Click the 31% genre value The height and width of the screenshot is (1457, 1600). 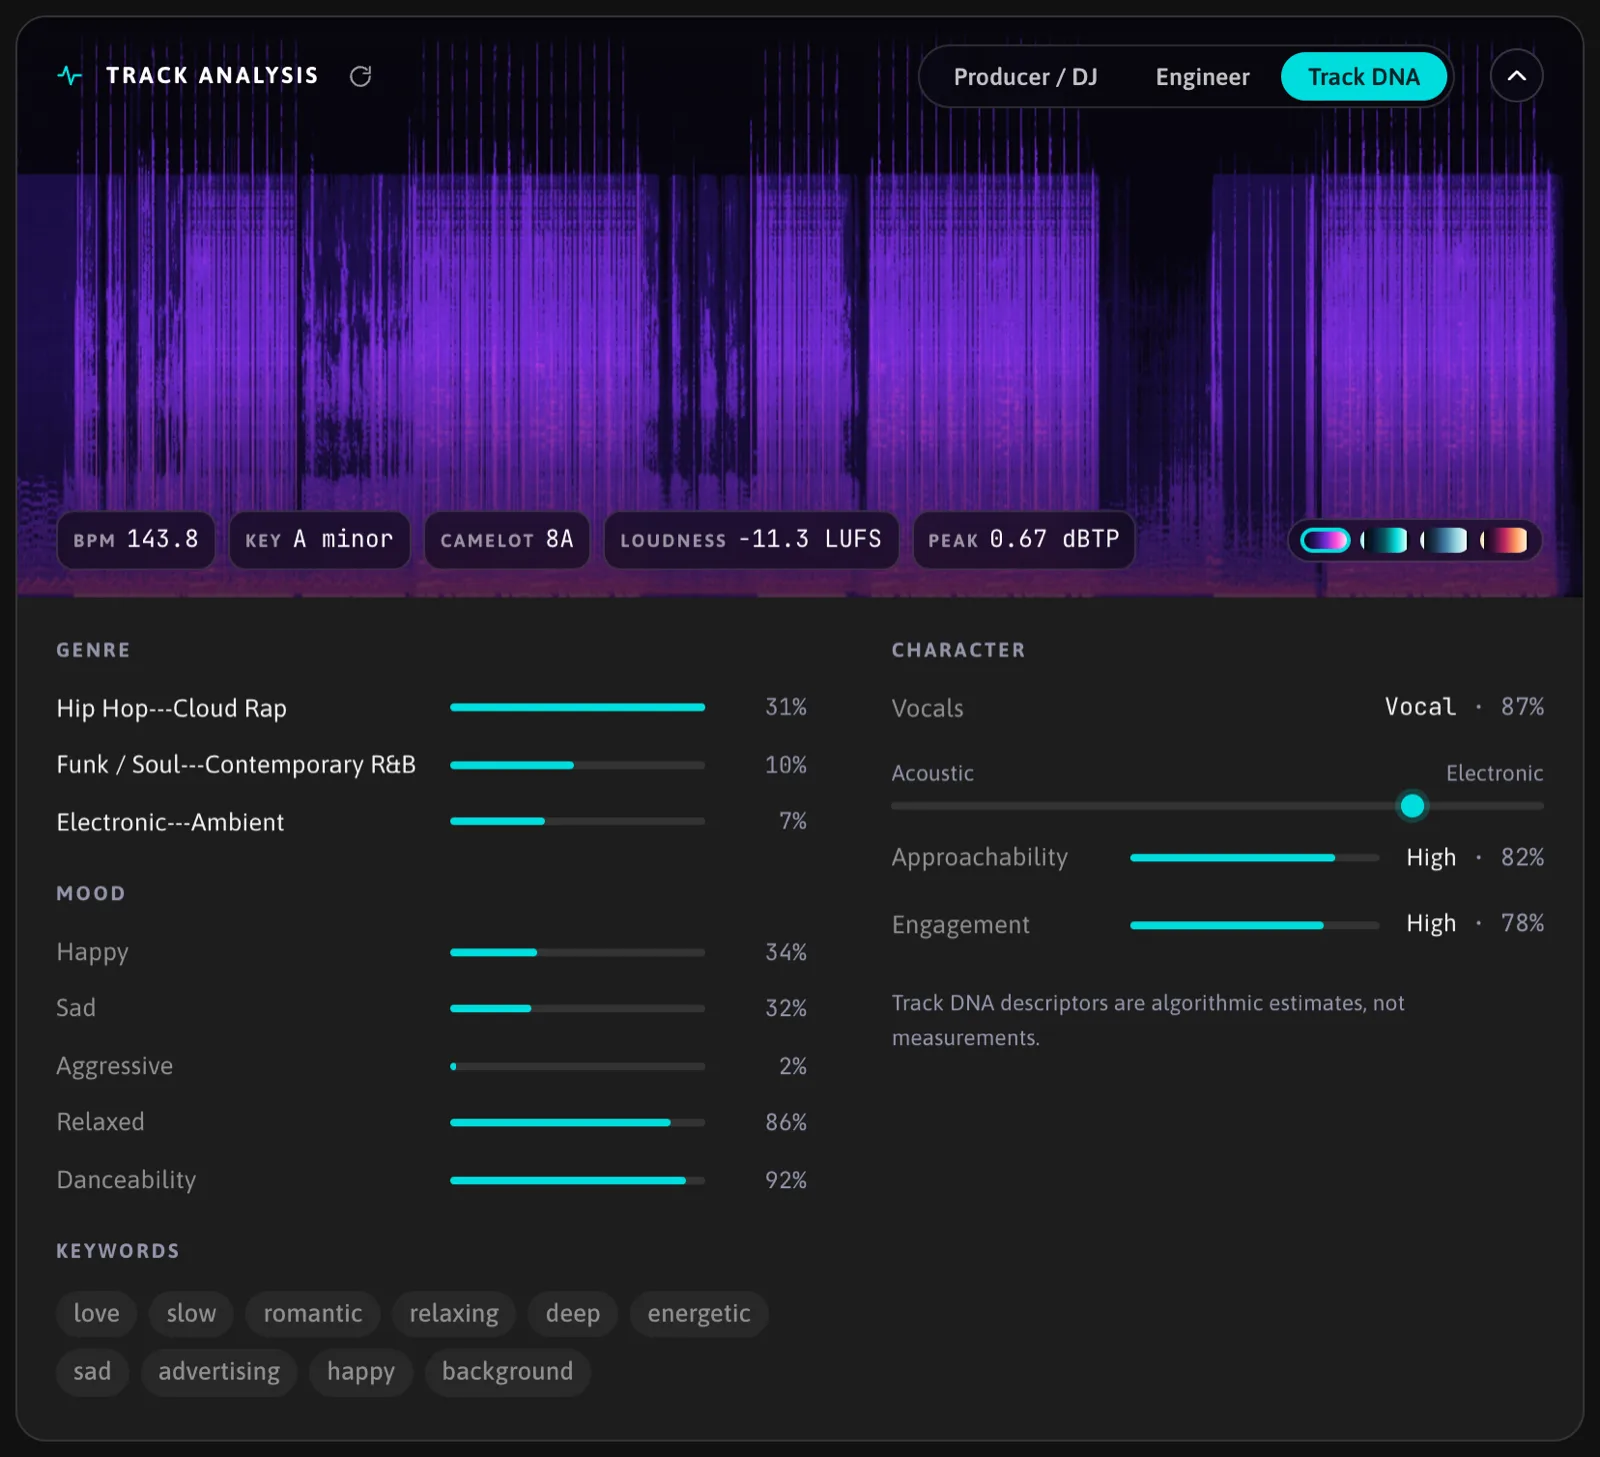pyautogui.click(x=786, y=707)
